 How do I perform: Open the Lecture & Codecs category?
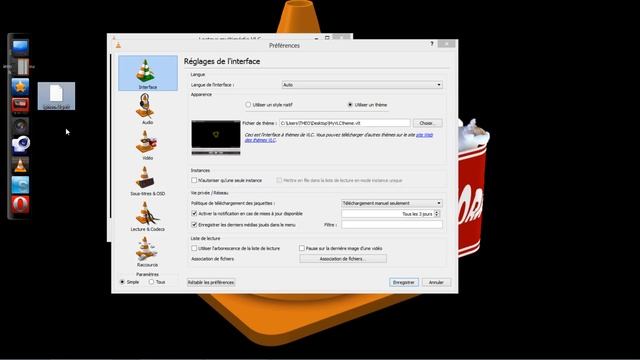(148, 216)
